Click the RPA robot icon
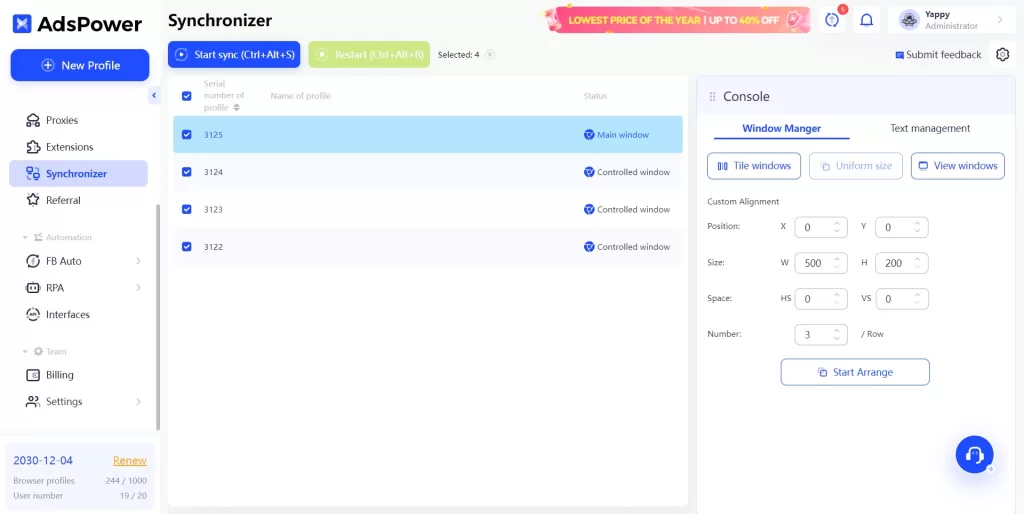Image resolution: width=1024 pixels, height=514 pixels. tap(33, 287)
